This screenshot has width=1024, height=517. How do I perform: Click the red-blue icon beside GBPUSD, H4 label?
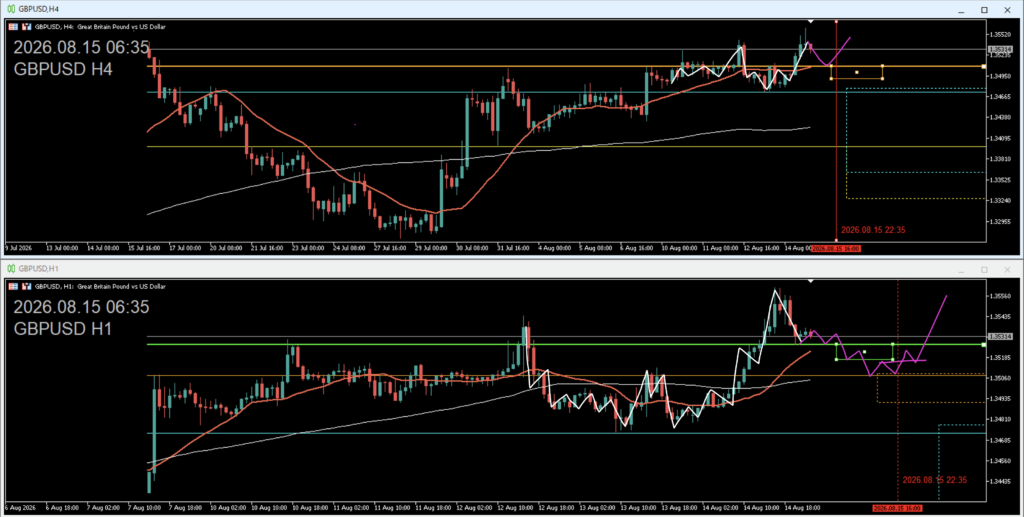pos(27,27)
